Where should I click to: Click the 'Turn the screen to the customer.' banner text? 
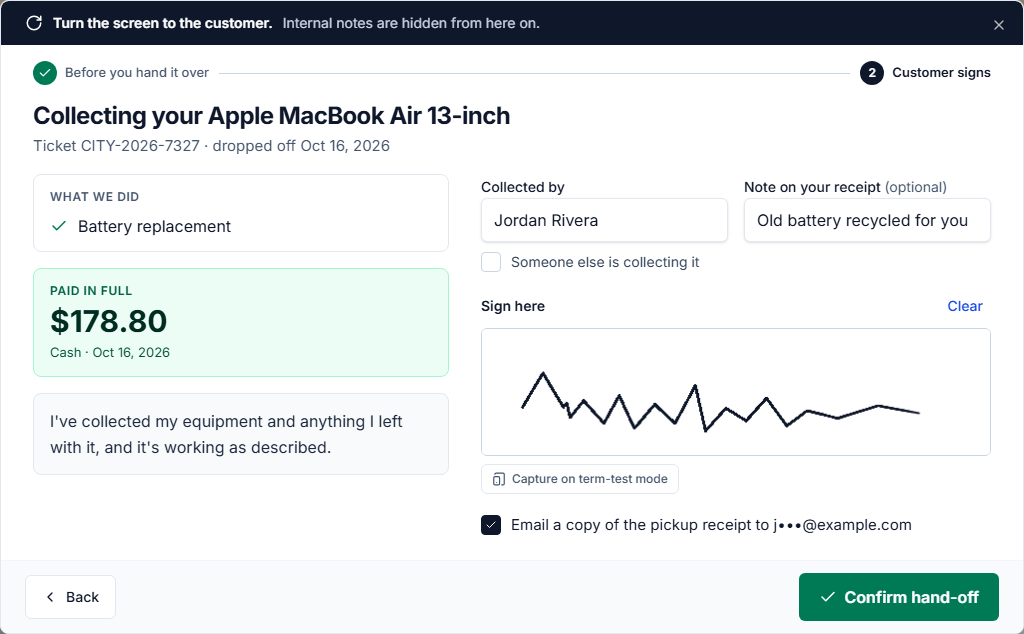162,24
